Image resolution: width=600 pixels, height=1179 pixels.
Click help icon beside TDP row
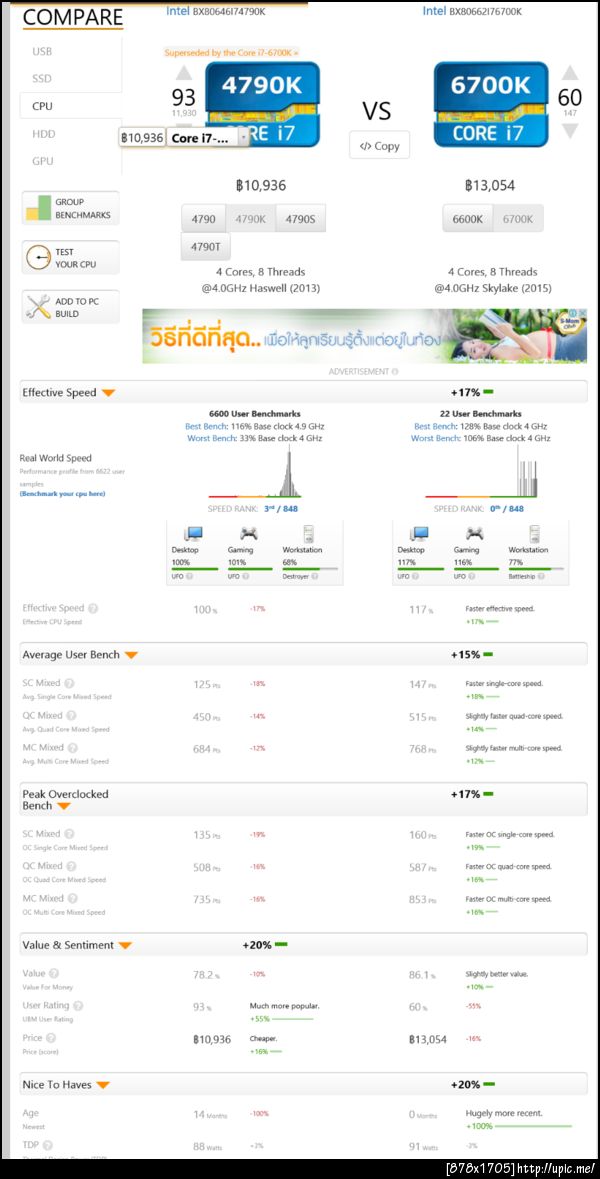click(48, 1145)
